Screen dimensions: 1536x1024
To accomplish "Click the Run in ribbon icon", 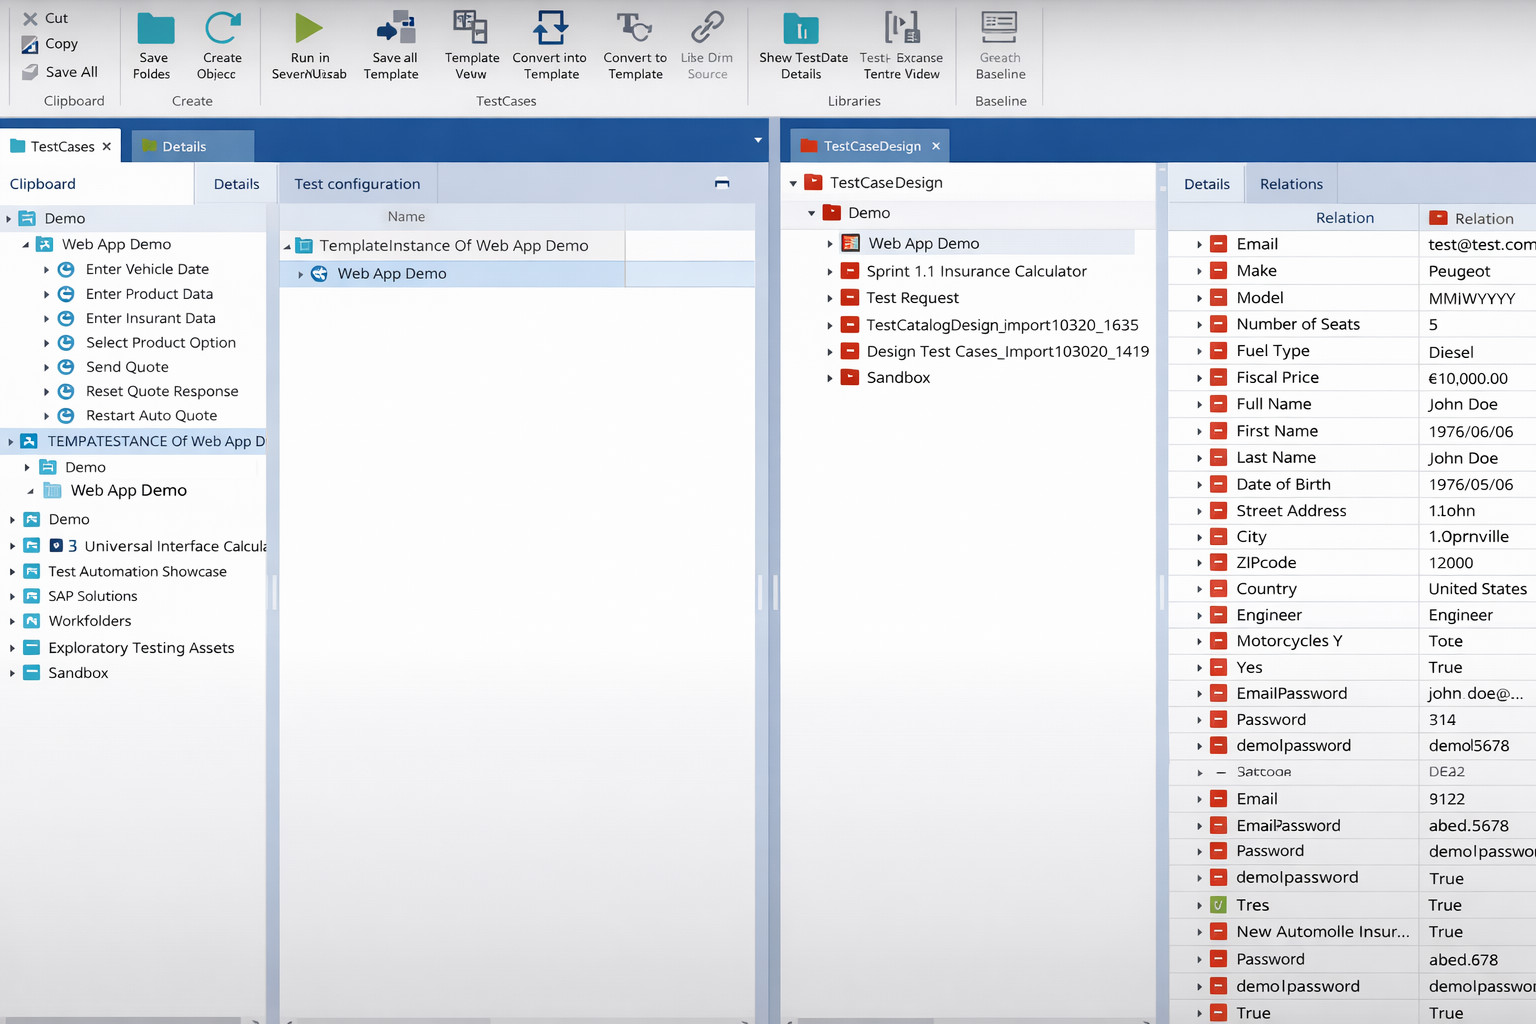I will [x=309, y=30].
